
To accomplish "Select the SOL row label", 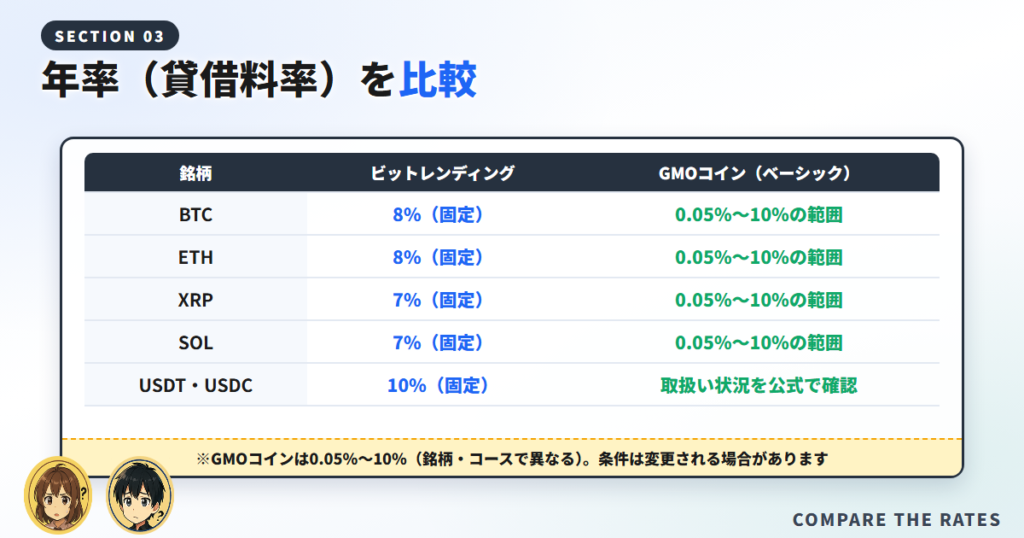I will (195, 342).
